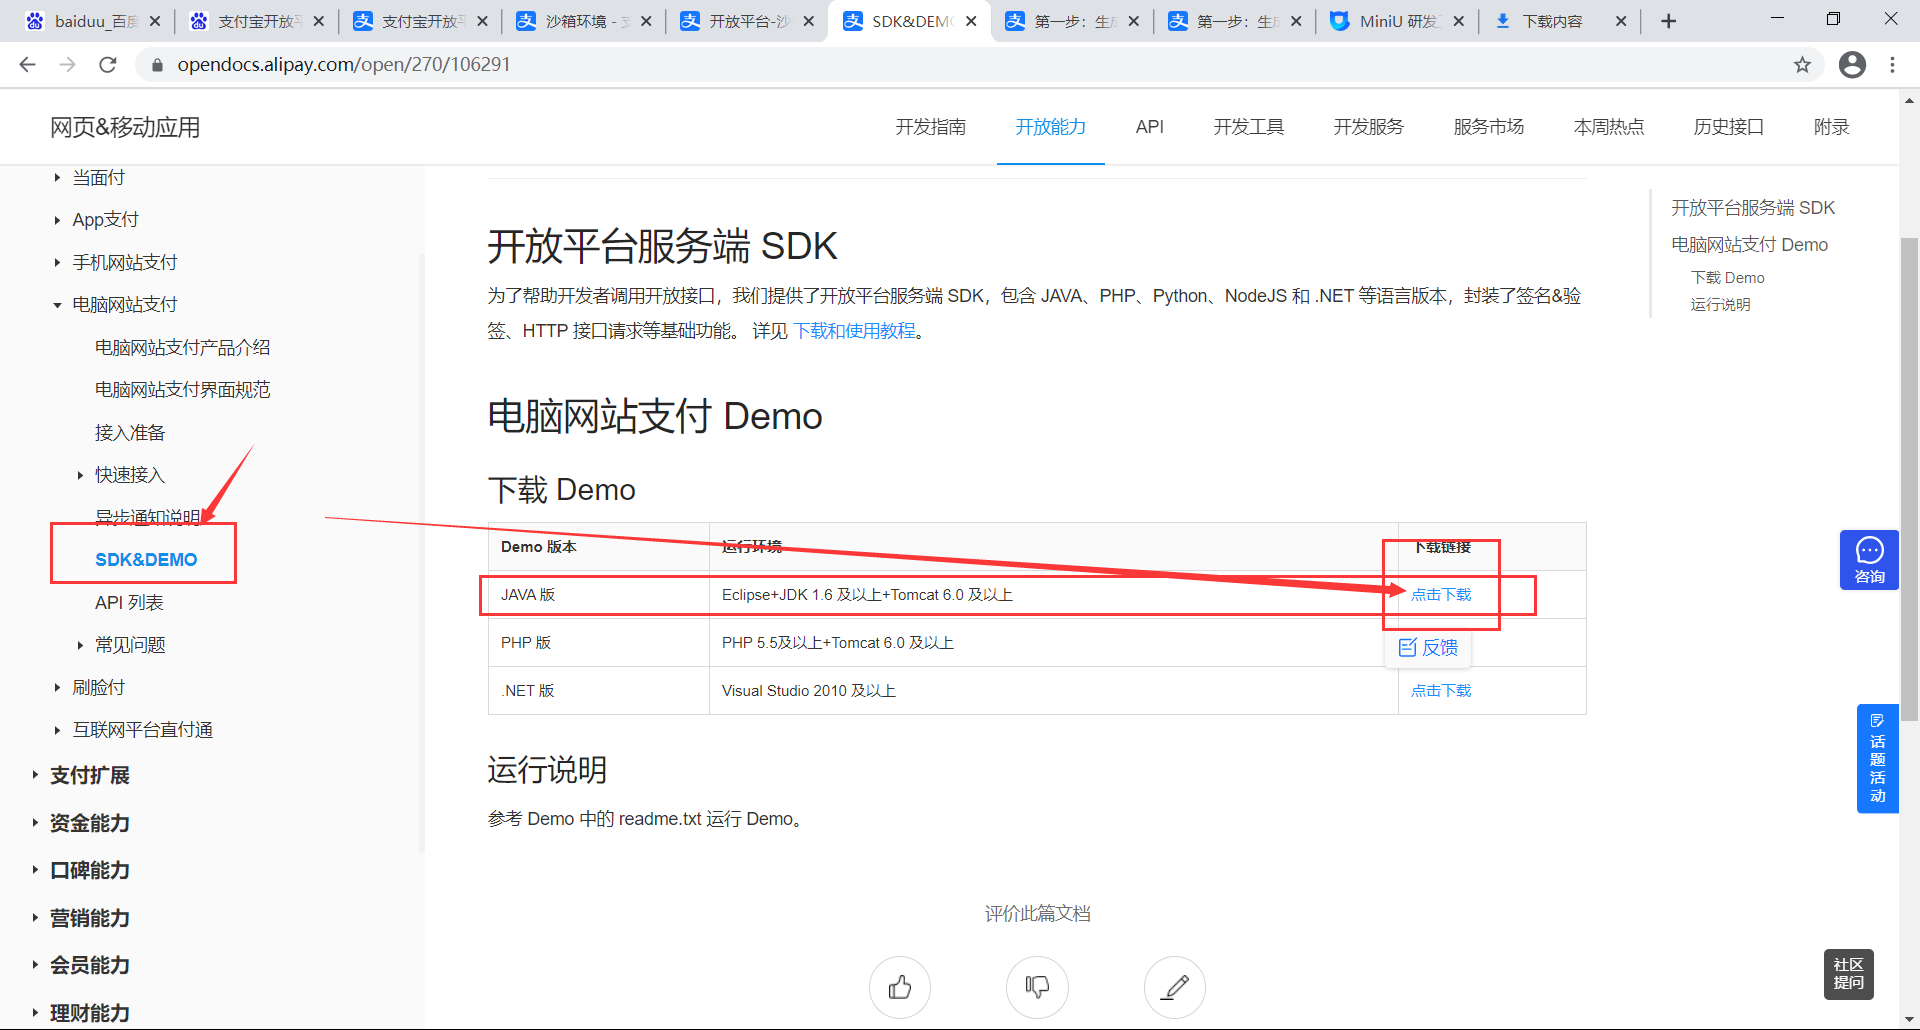Image resolution: width=1920 pixels, height=1030 pixels.
Task: Open Chrome's three-dot menu
Action: click(x=1892, y=65)
